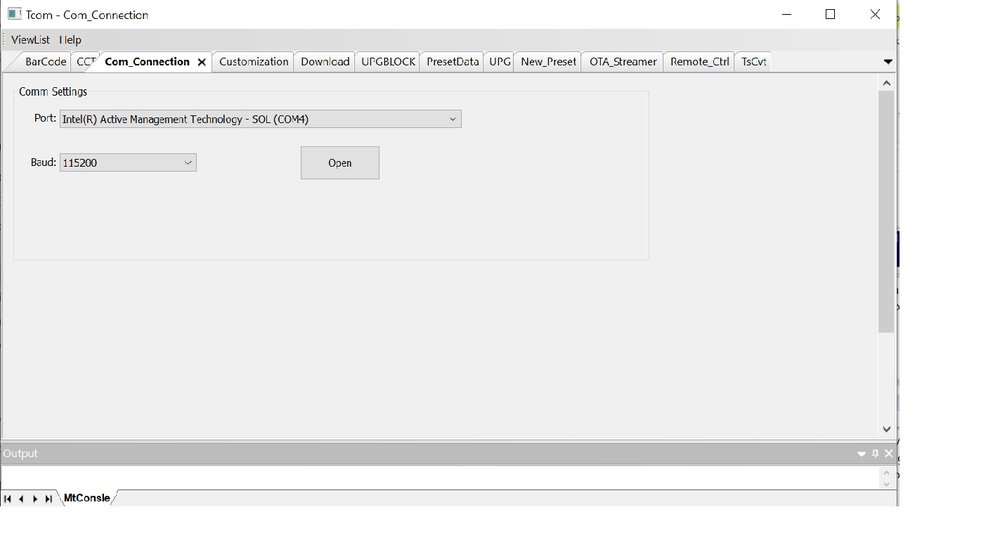Image resolution: width=1000 pixels, height=538 pixels.
Task: Switch to the New_Preset tab
Action: coord(548,62)
